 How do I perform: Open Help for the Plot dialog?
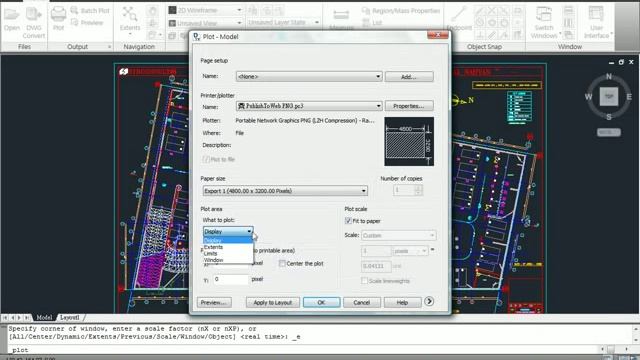pos(402,302)
